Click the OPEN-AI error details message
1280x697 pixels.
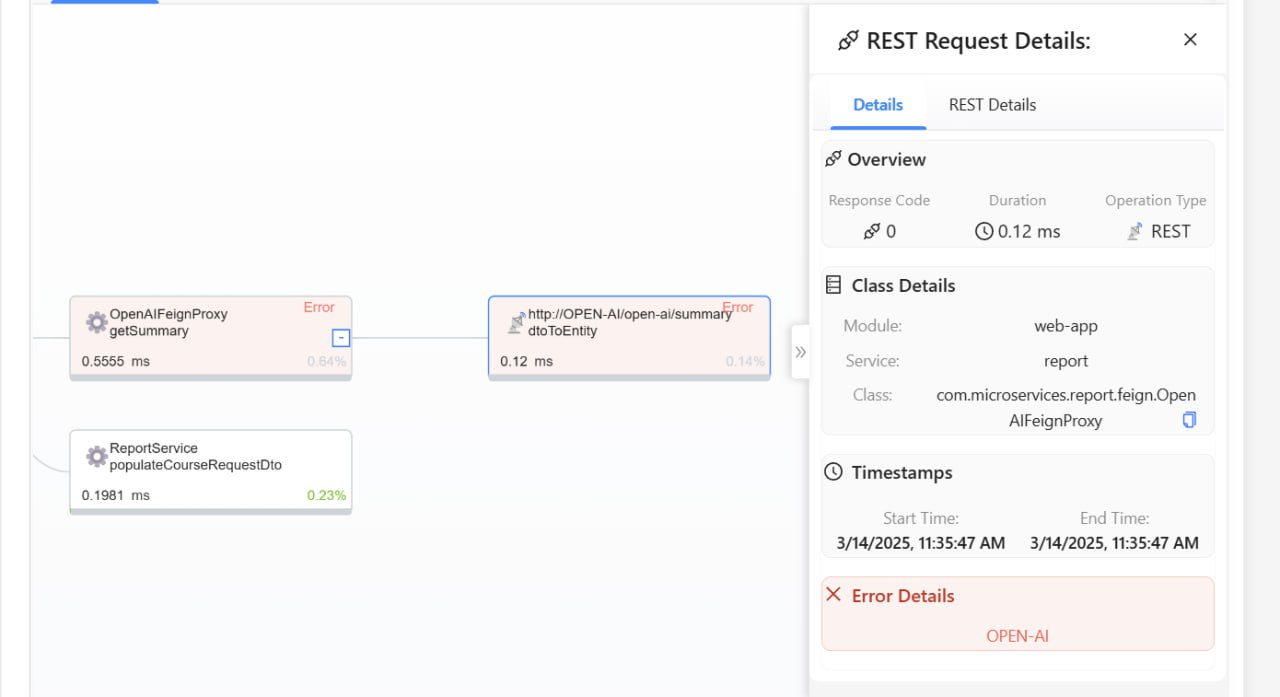click(1017, 636)
